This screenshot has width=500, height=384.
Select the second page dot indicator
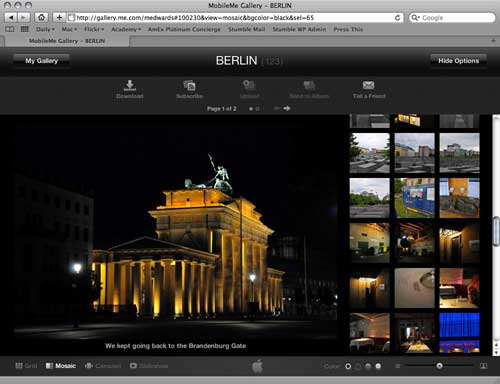pos(258,109)
